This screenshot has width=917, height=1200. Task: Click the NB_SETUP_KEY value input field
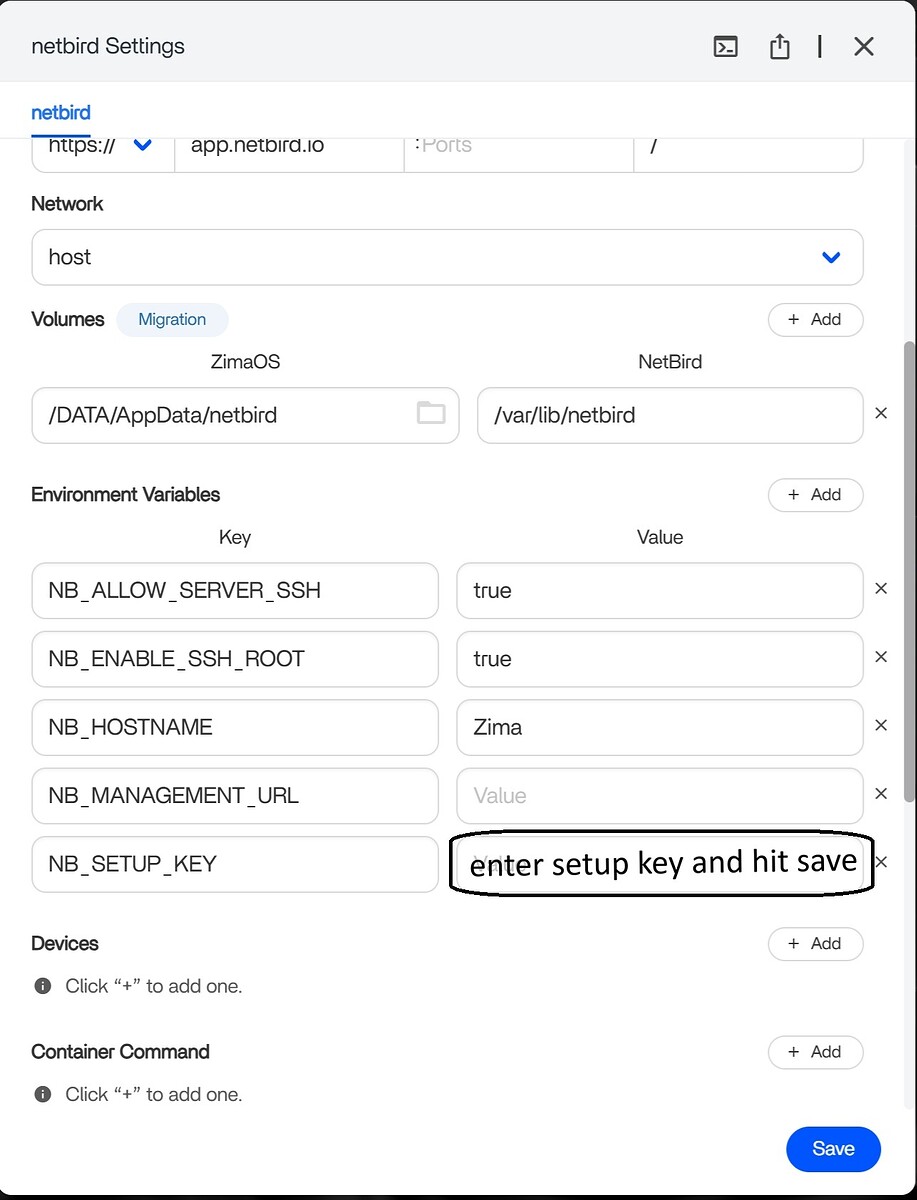(x=660, y=862)
